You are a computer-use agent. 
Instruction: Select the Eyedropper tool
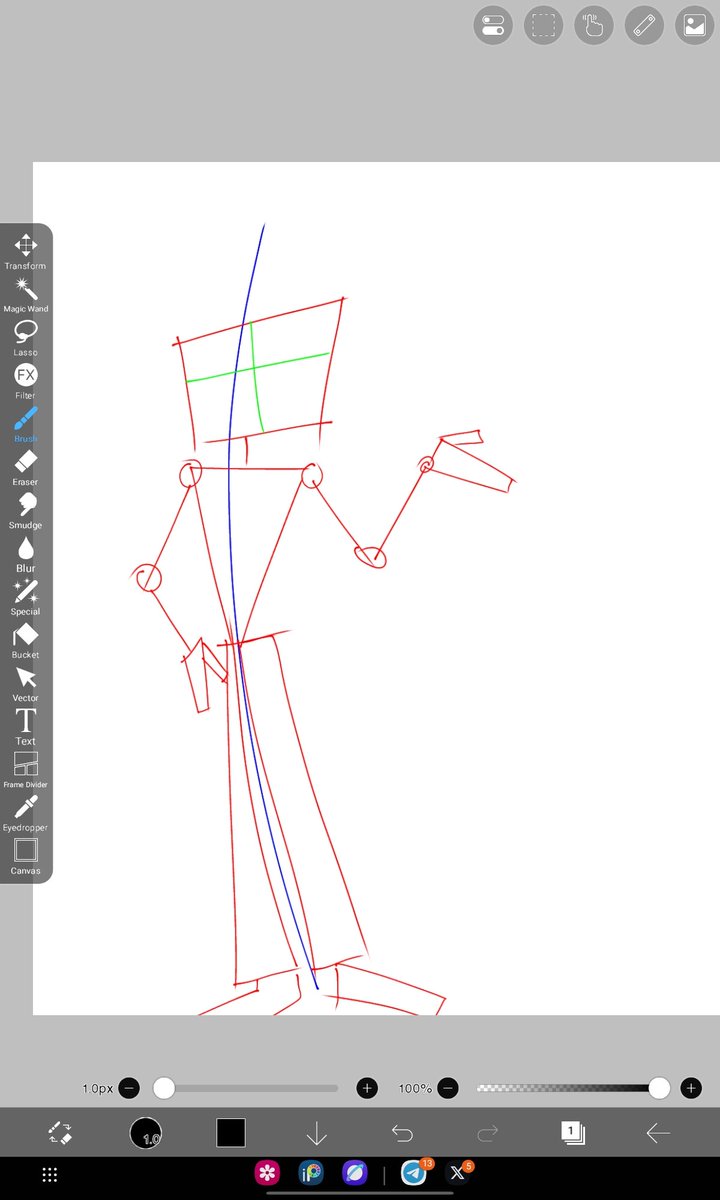pyautogui.click(x=25, y=813)
